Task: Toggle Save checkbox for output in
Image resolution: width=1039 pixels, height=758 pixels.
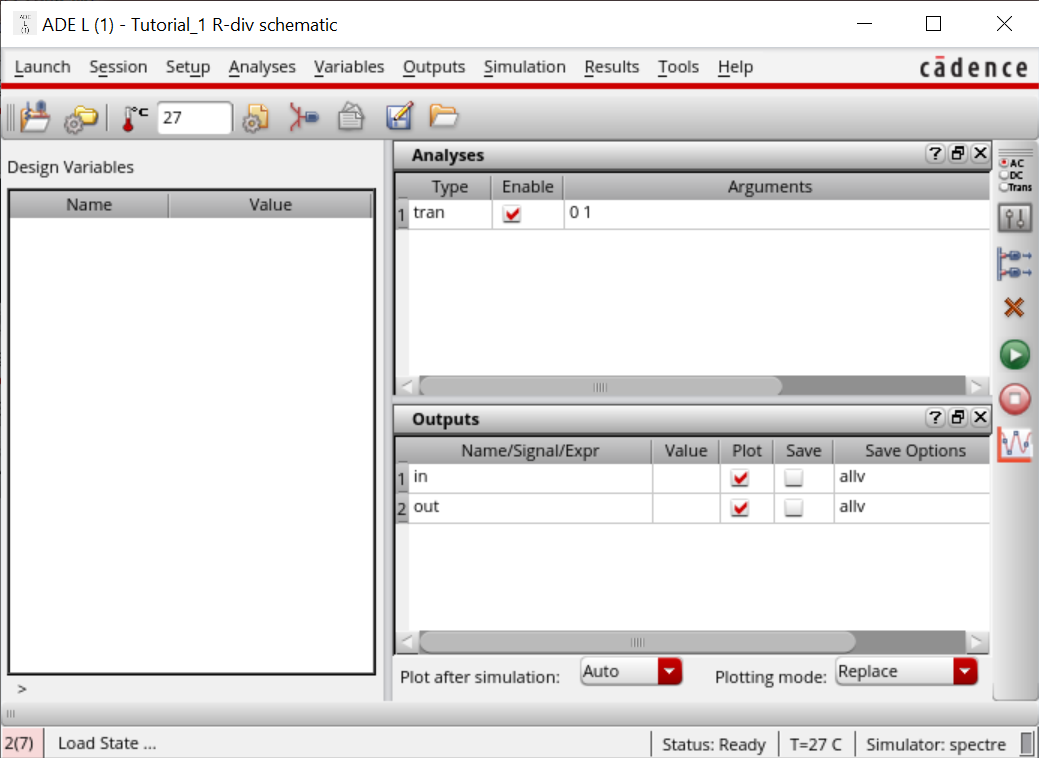Action: tap(793, 478)
